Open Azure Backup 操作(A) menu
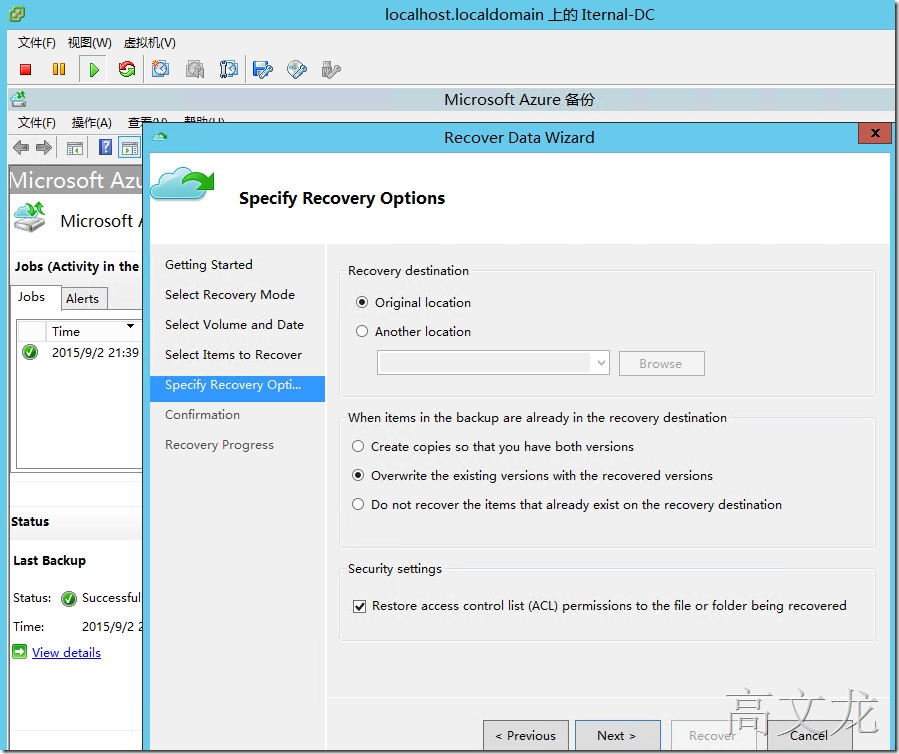The width and height of the screenshot is (899, 754). (x=92, y=122)
